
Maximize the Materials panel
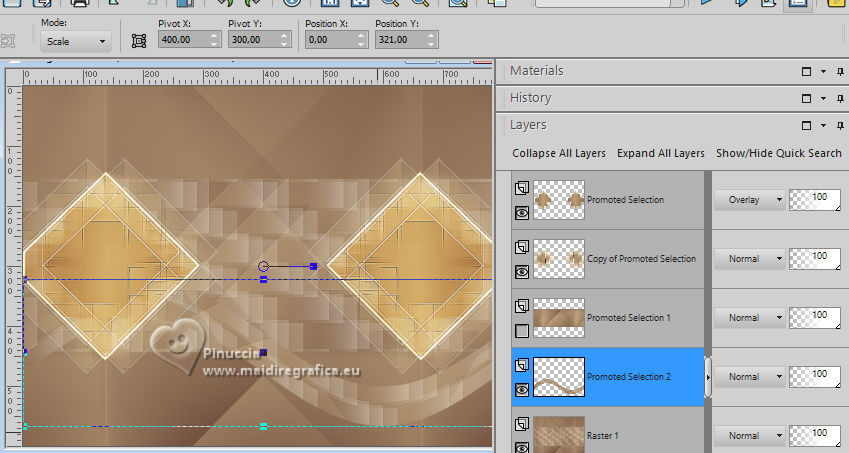tap(806, 71)
